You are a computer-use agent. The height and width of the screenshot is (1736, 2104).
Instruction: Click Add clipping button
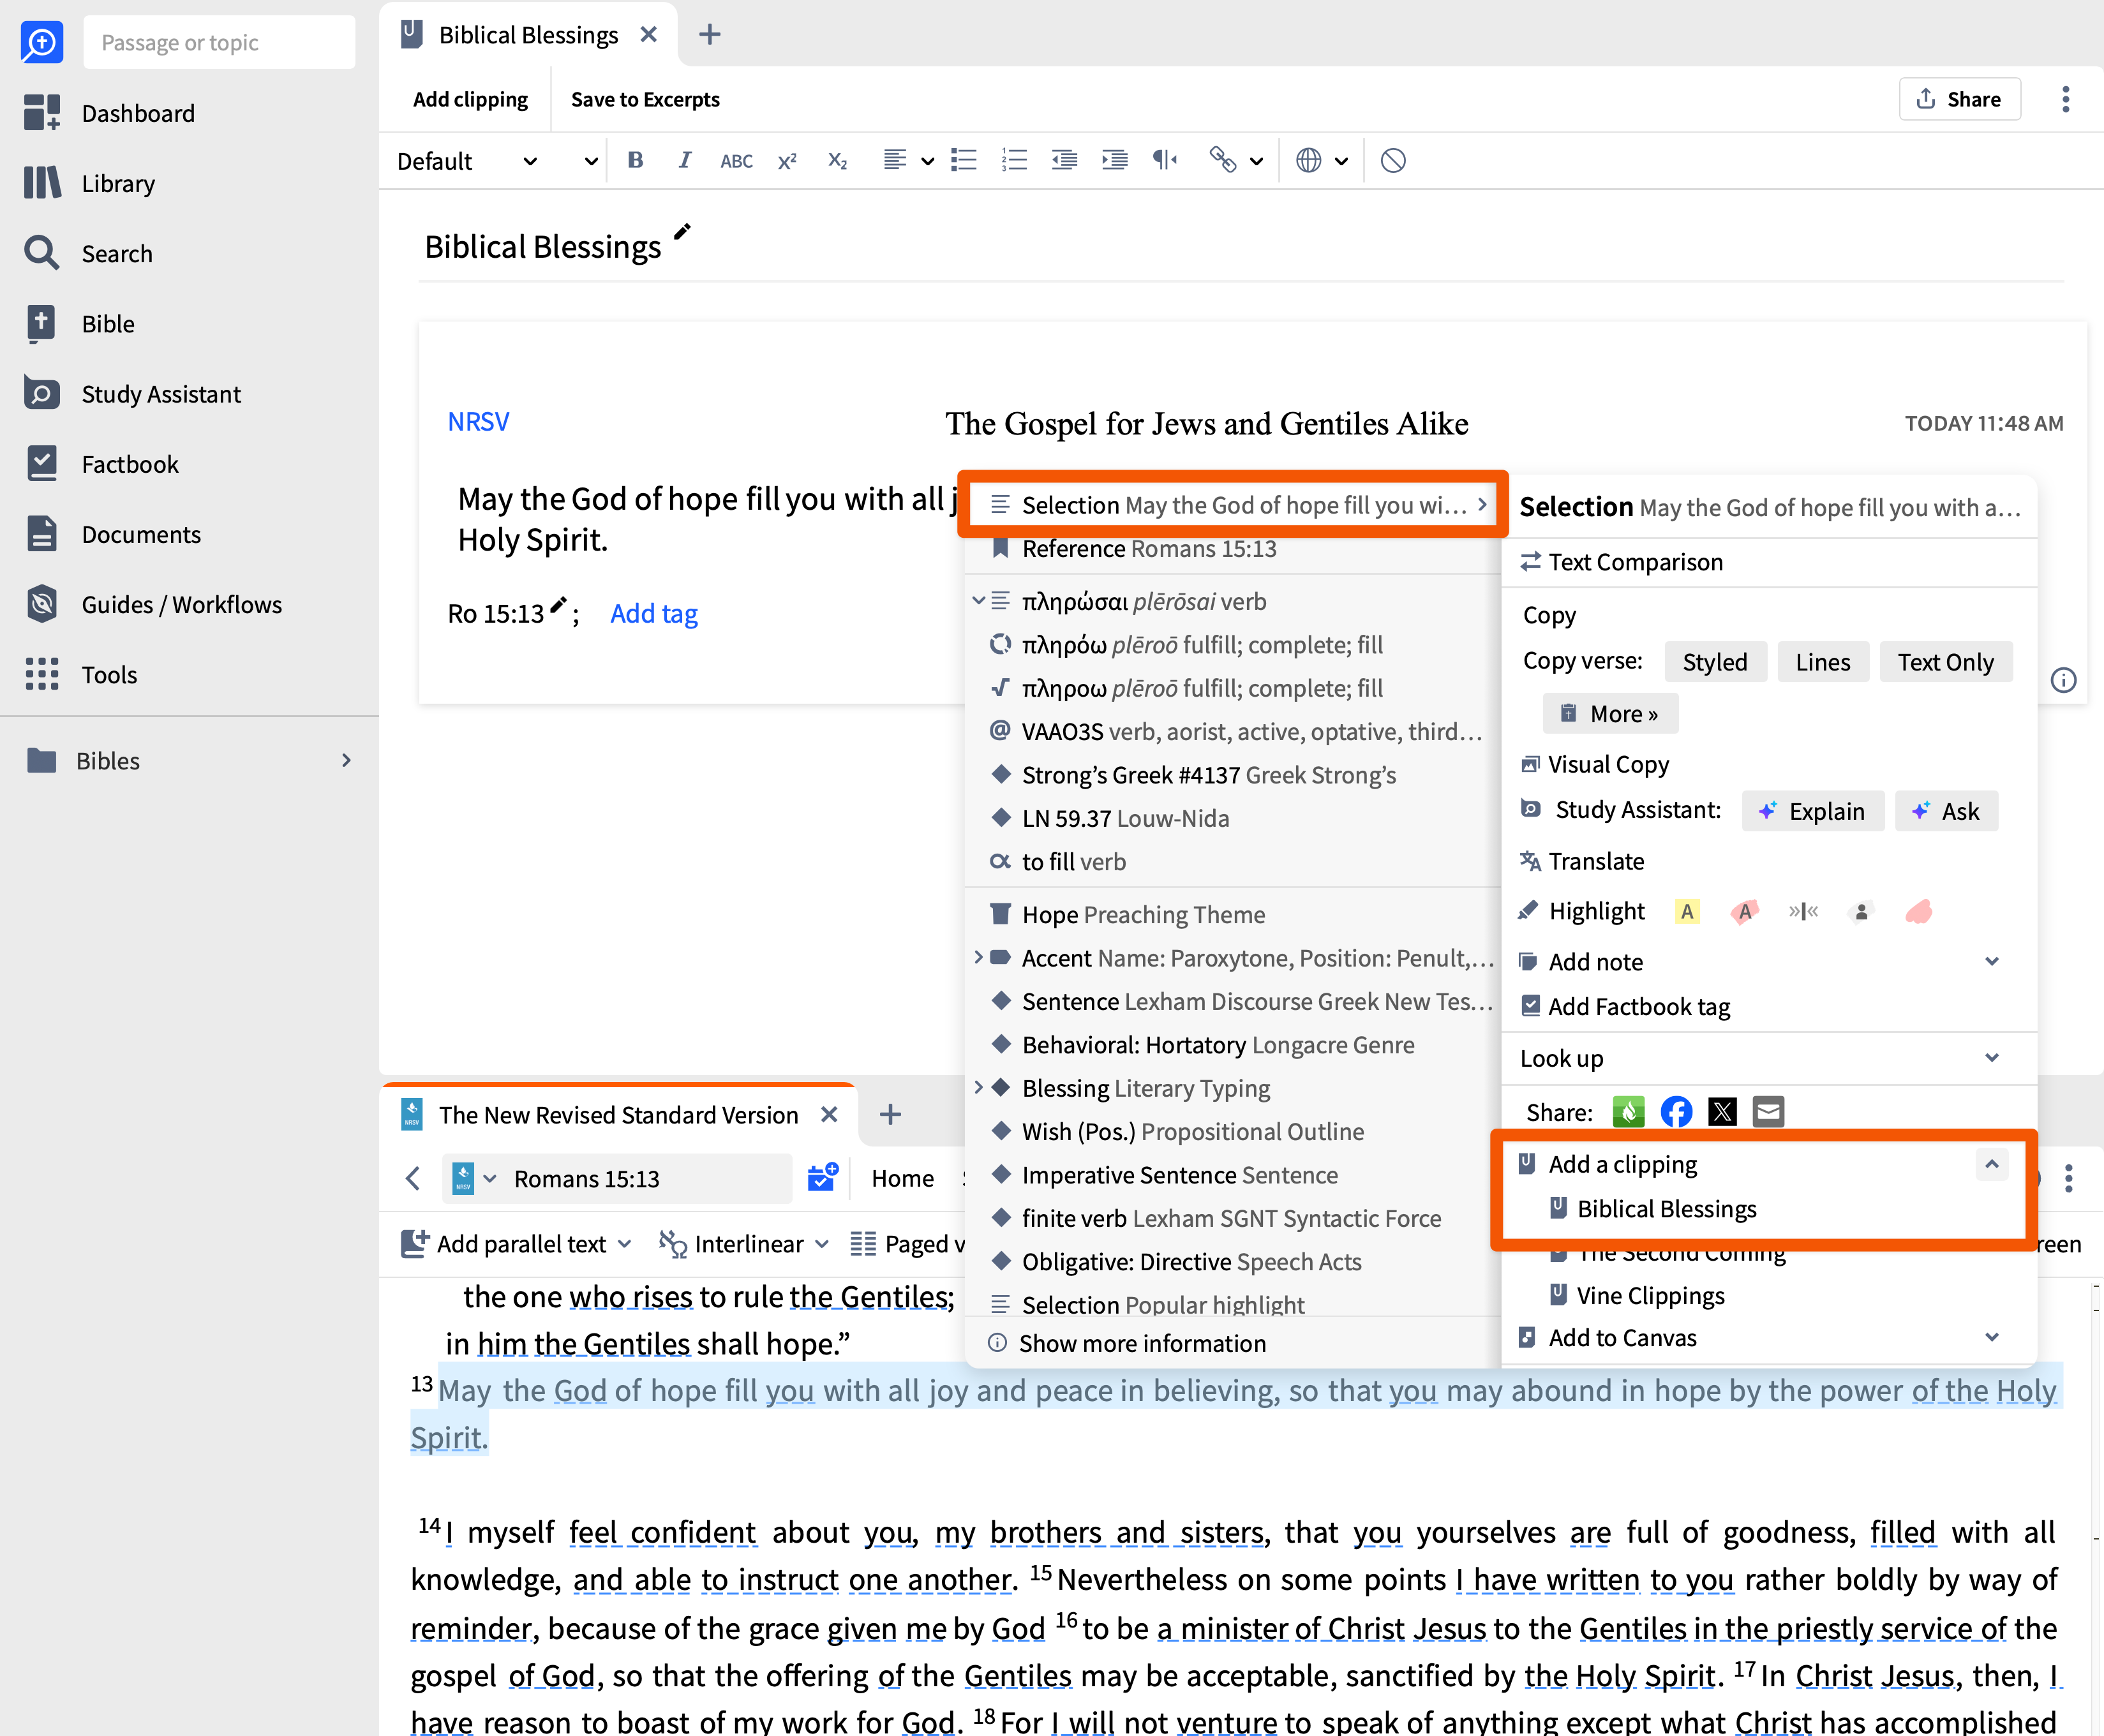(470, 99)
